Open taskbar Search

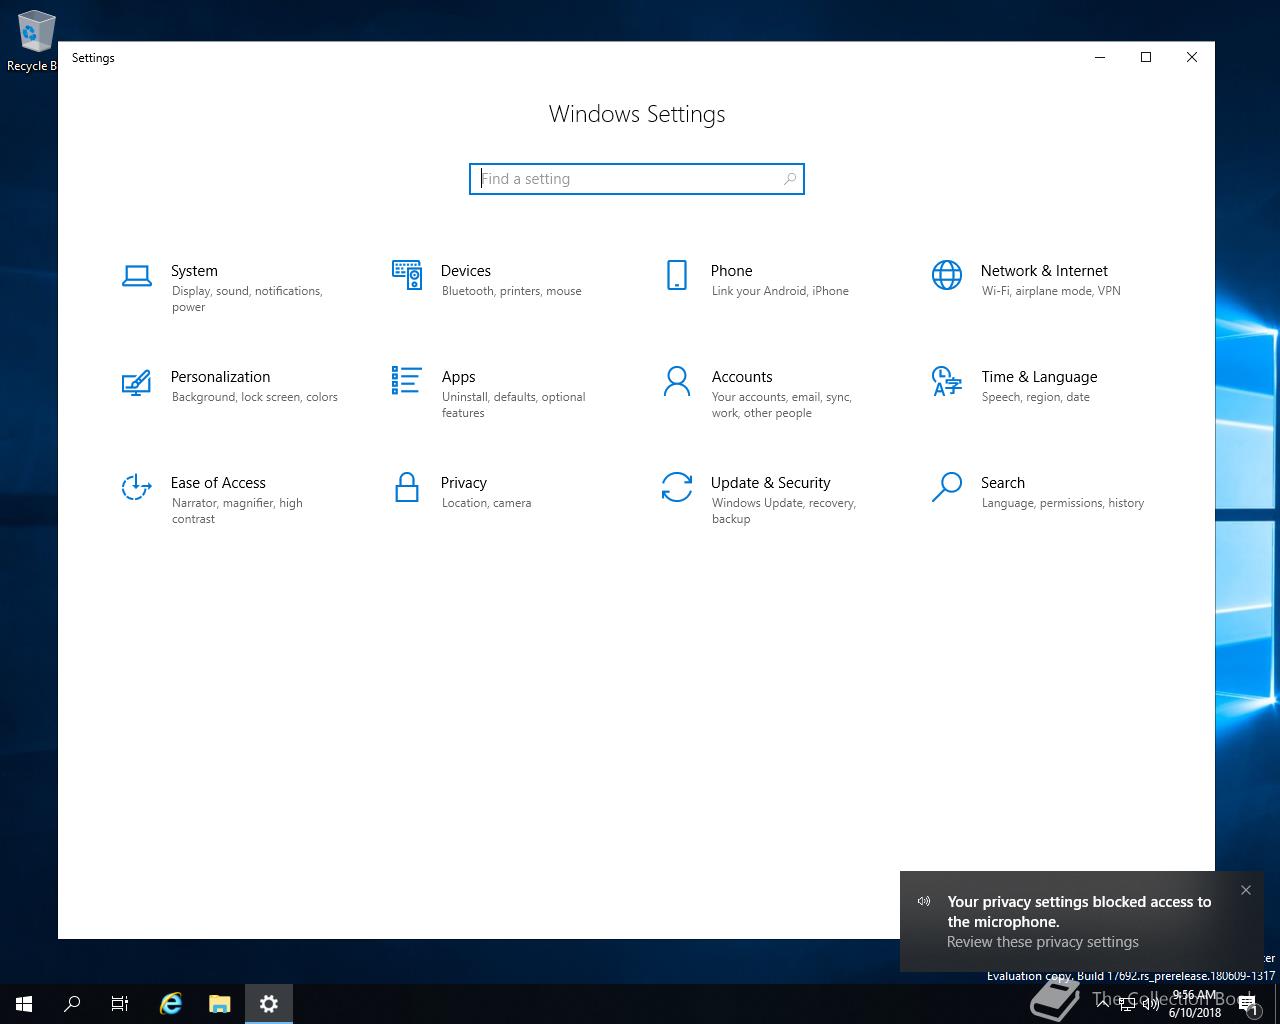(x=72, y=1004)
